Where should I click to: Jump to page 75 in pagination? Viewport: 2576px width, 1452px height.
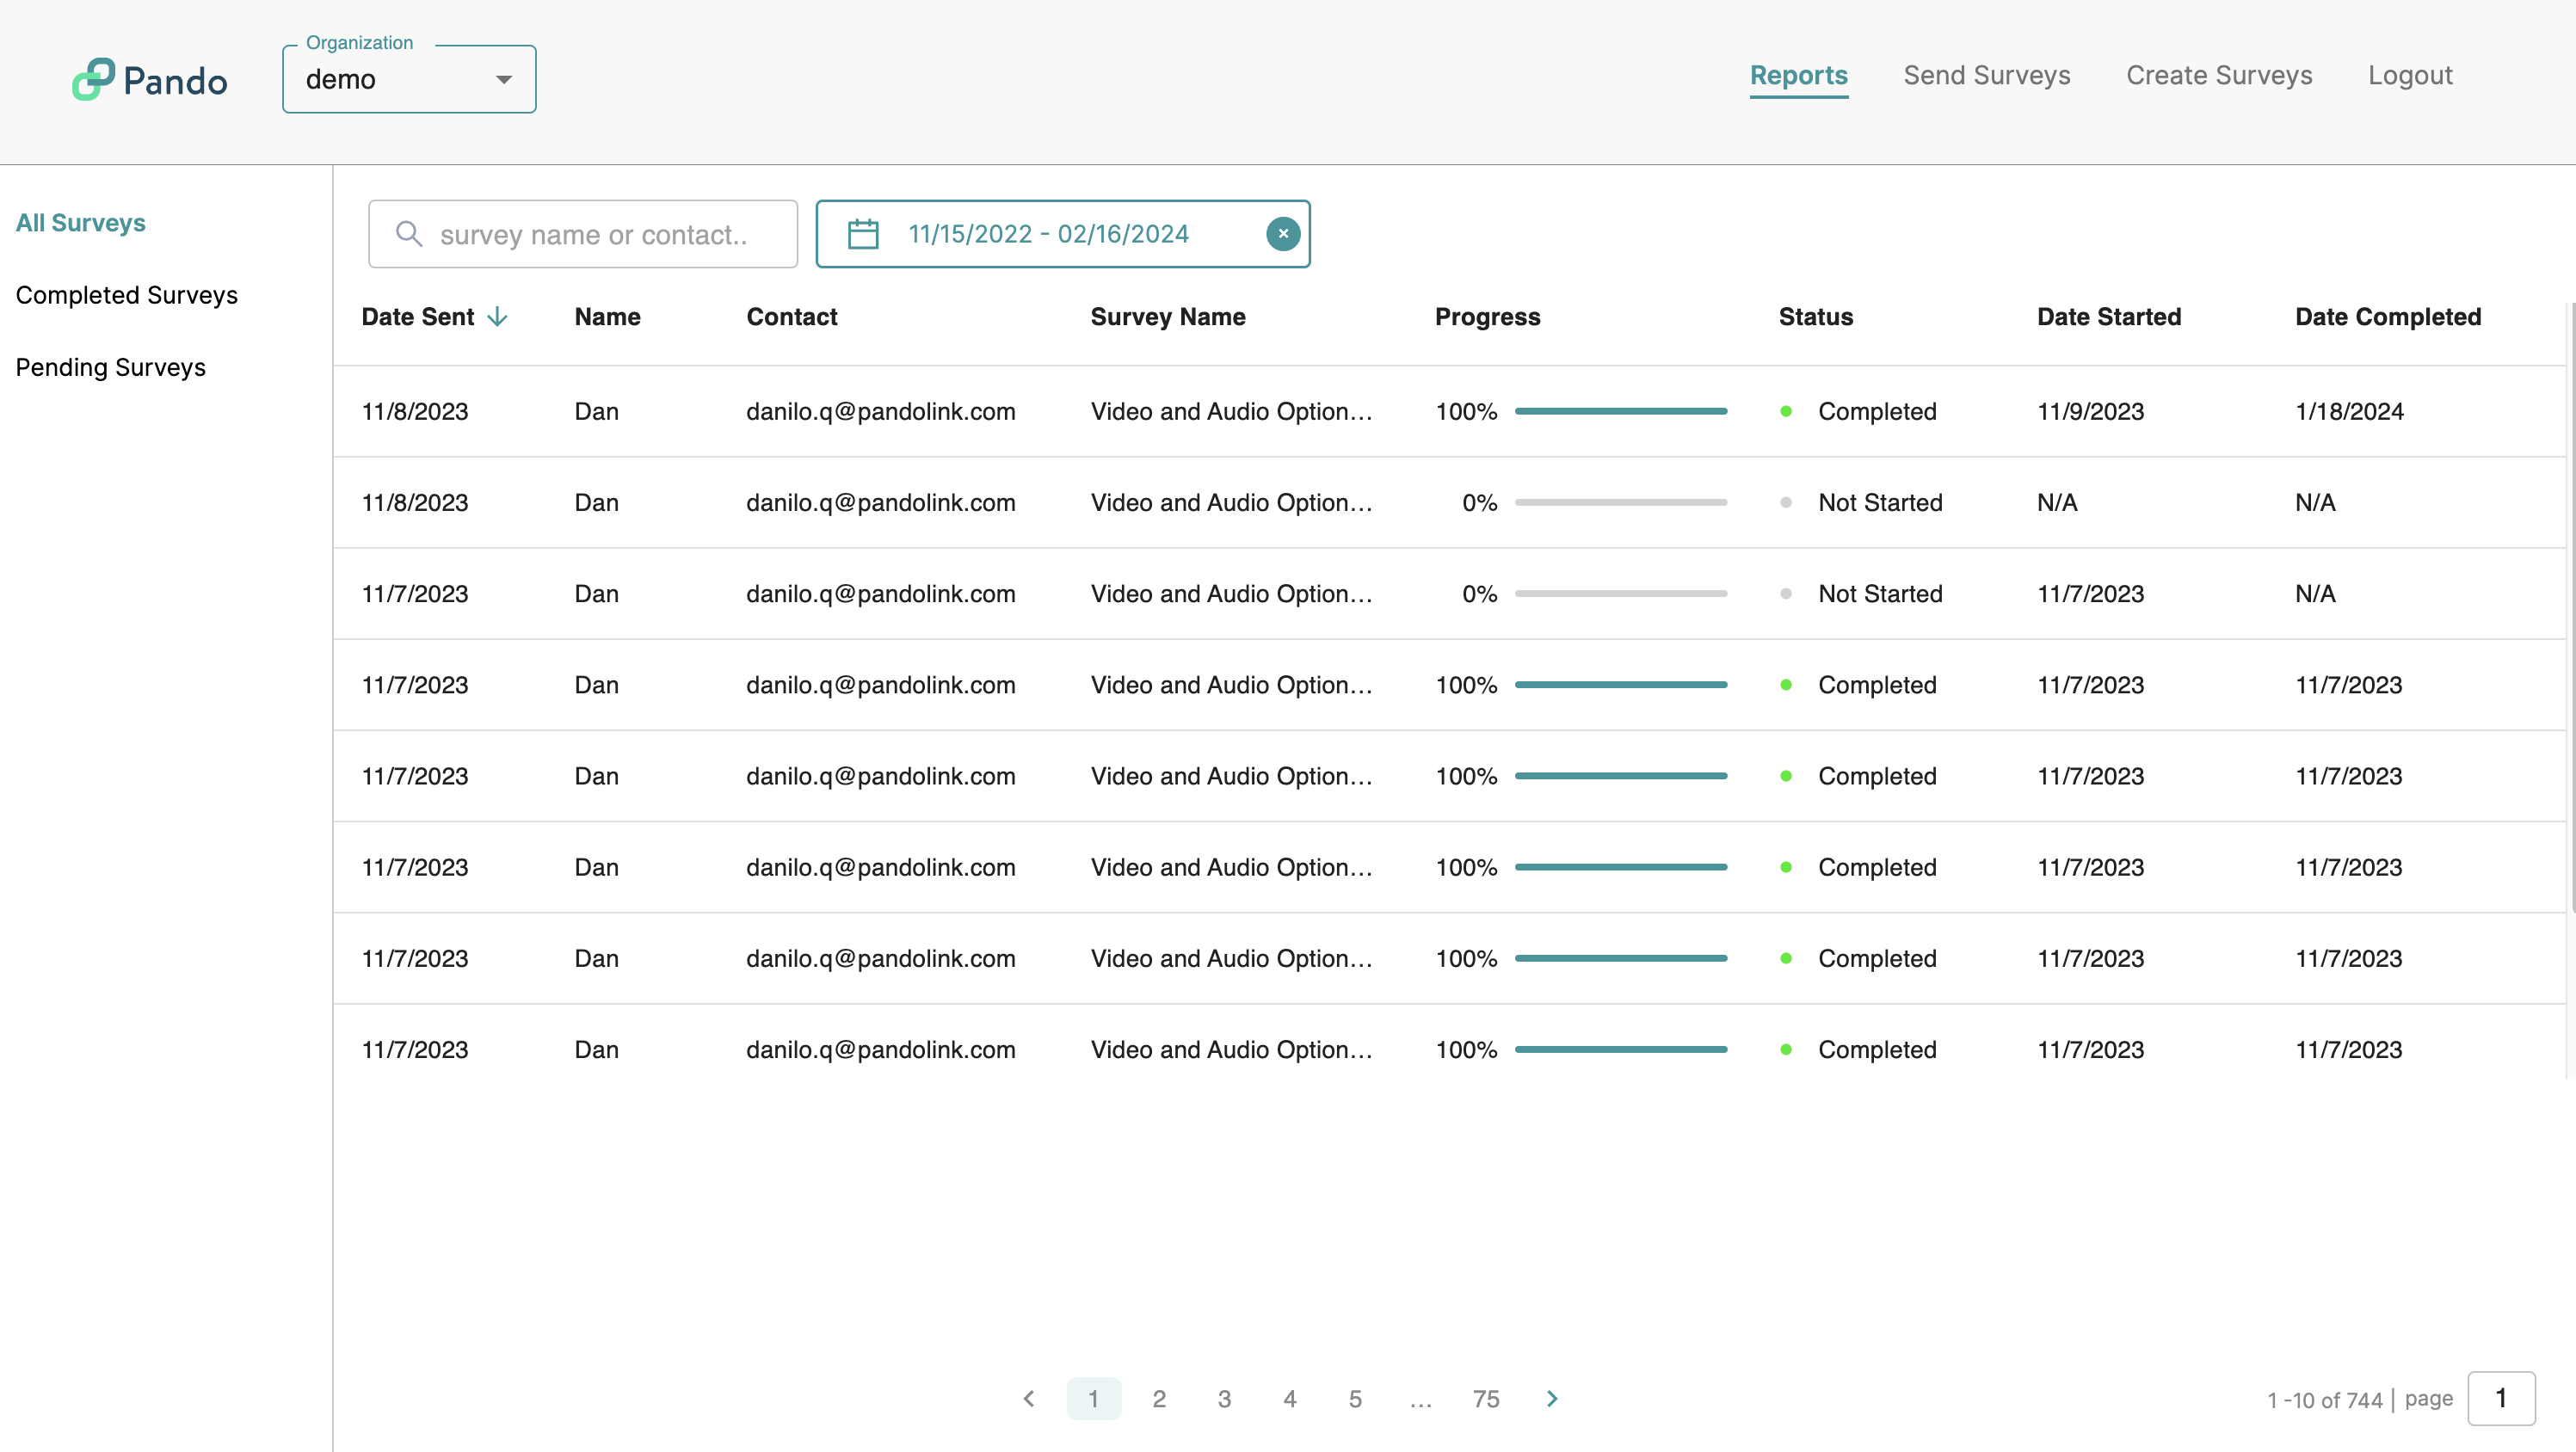pyautogui.click(x=1486, y=1398)
